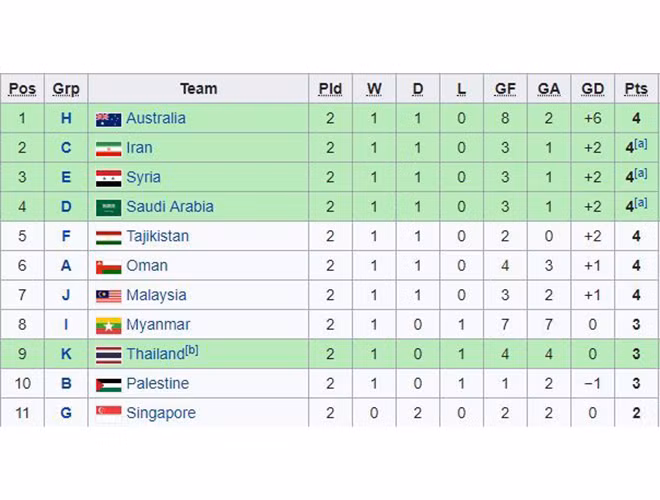Click the Singapore flag icon
This screenshot has height=500, width=660.
click(108, 414)
